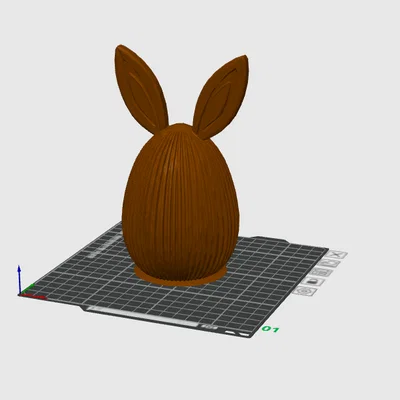Click the printed text strip on the bed
This screenshot has height=400, width=400.
pos(105,246)
